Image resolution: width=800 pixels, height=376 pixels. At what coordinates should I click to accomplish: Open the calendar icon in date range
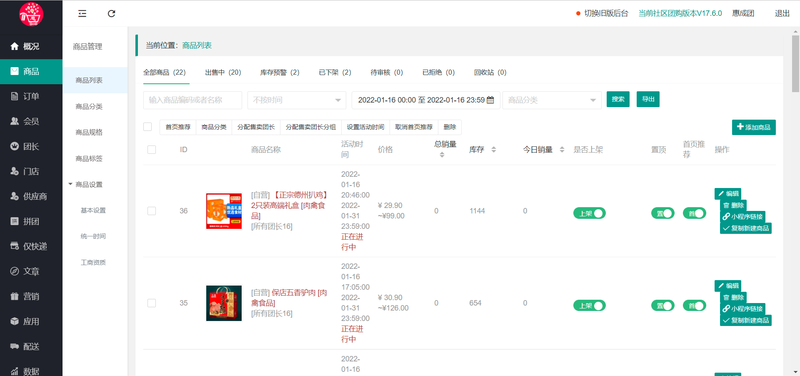pyautogui.click(x=490, y=100)
